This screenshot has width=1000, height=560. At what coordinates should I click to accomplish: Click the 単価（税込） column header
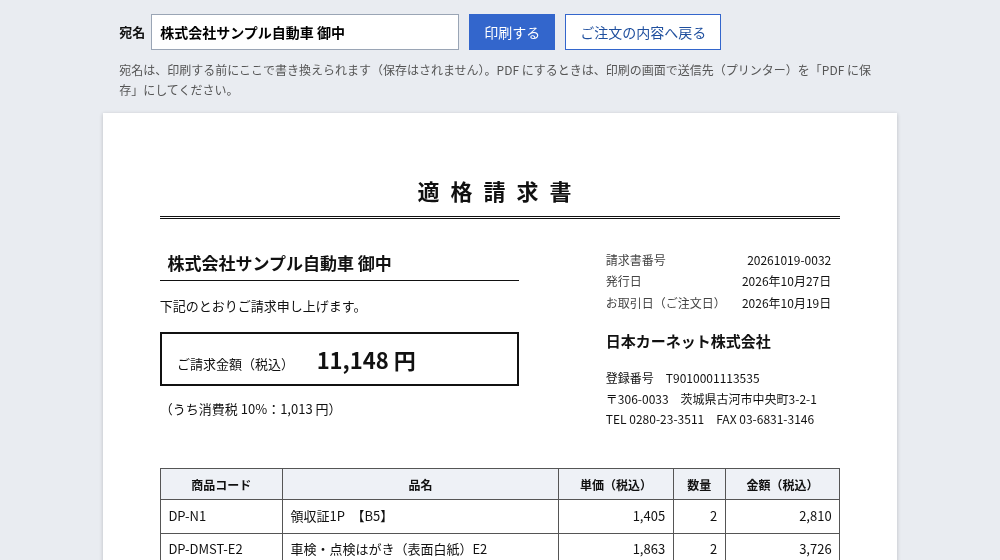[616, 485]
